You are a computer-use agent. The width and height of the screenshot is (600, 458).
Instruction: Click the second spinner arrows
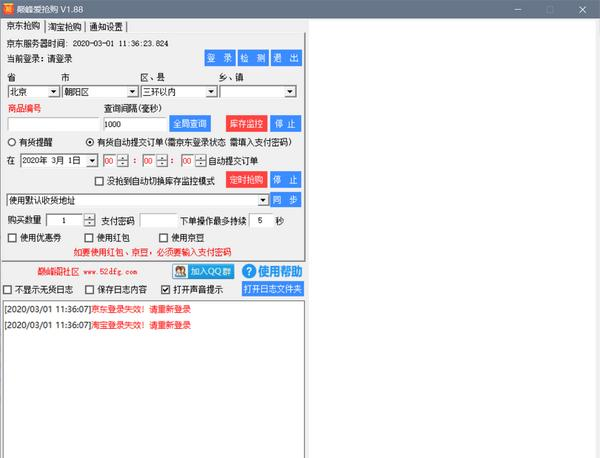(x=201, y=161)
